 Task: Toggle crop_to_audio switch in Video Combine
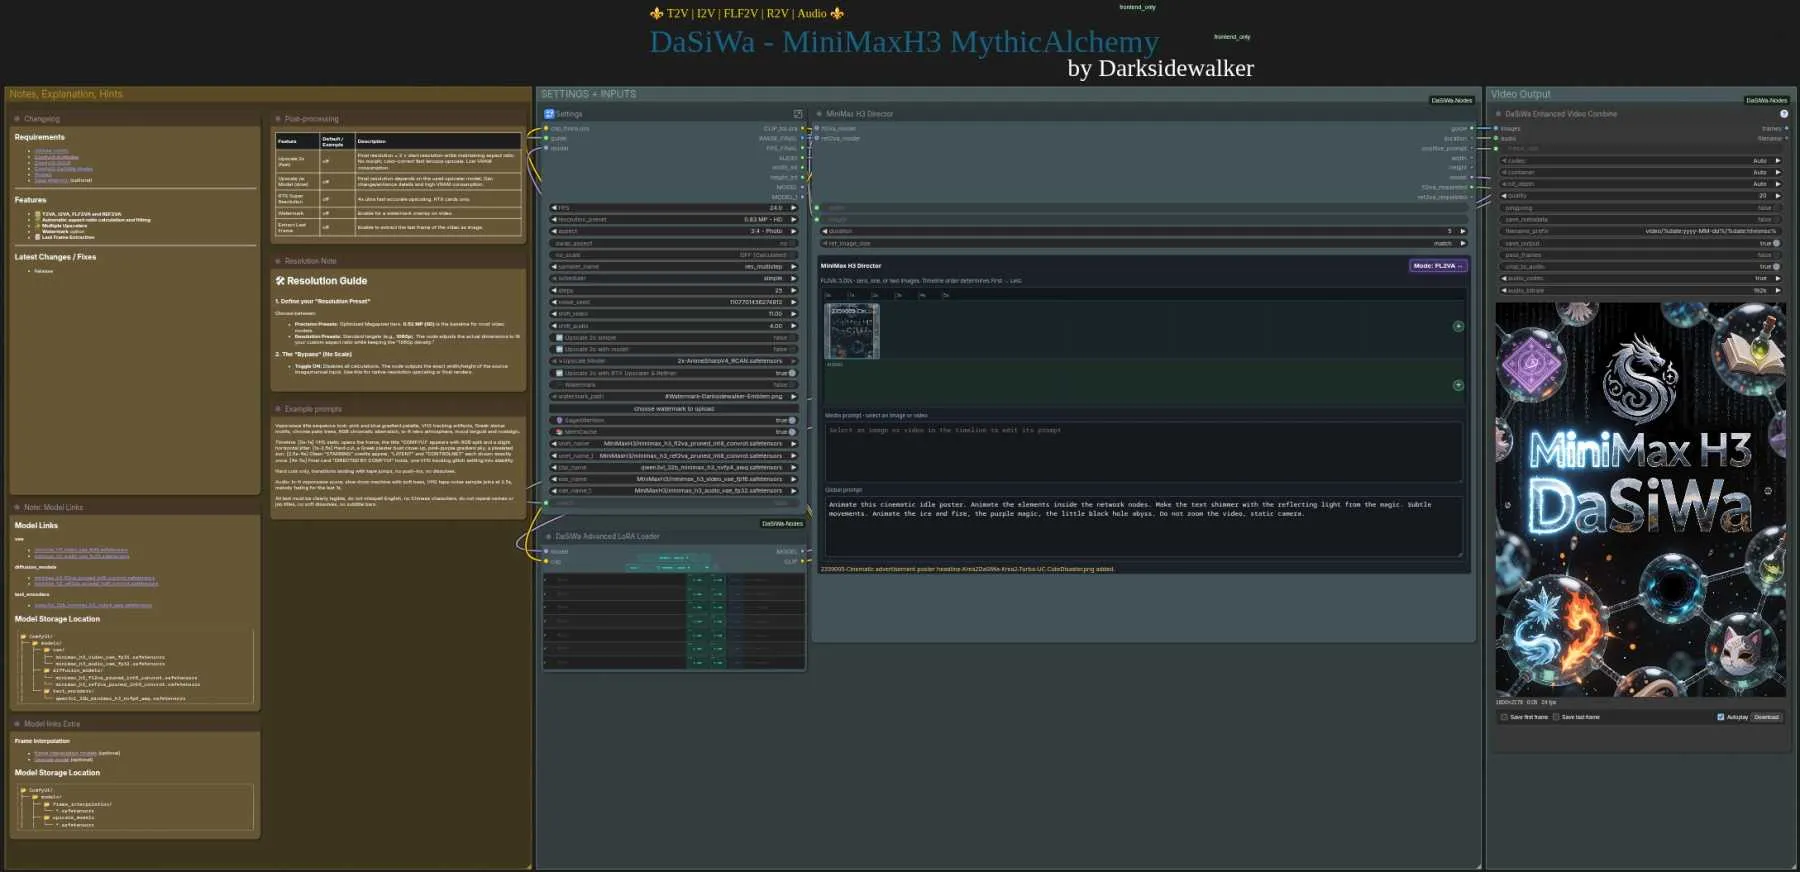click(x=1775, y=267)
